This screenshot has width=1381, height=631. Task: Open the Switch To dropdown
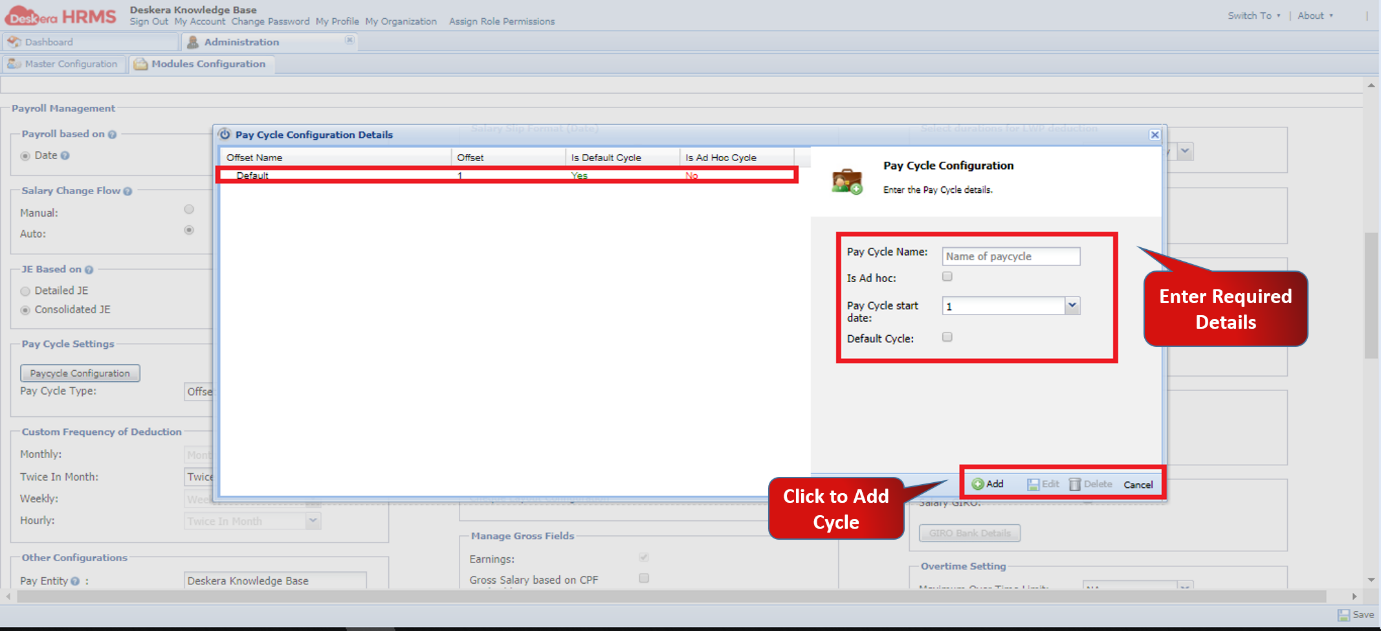click(x=1253, y=15)
